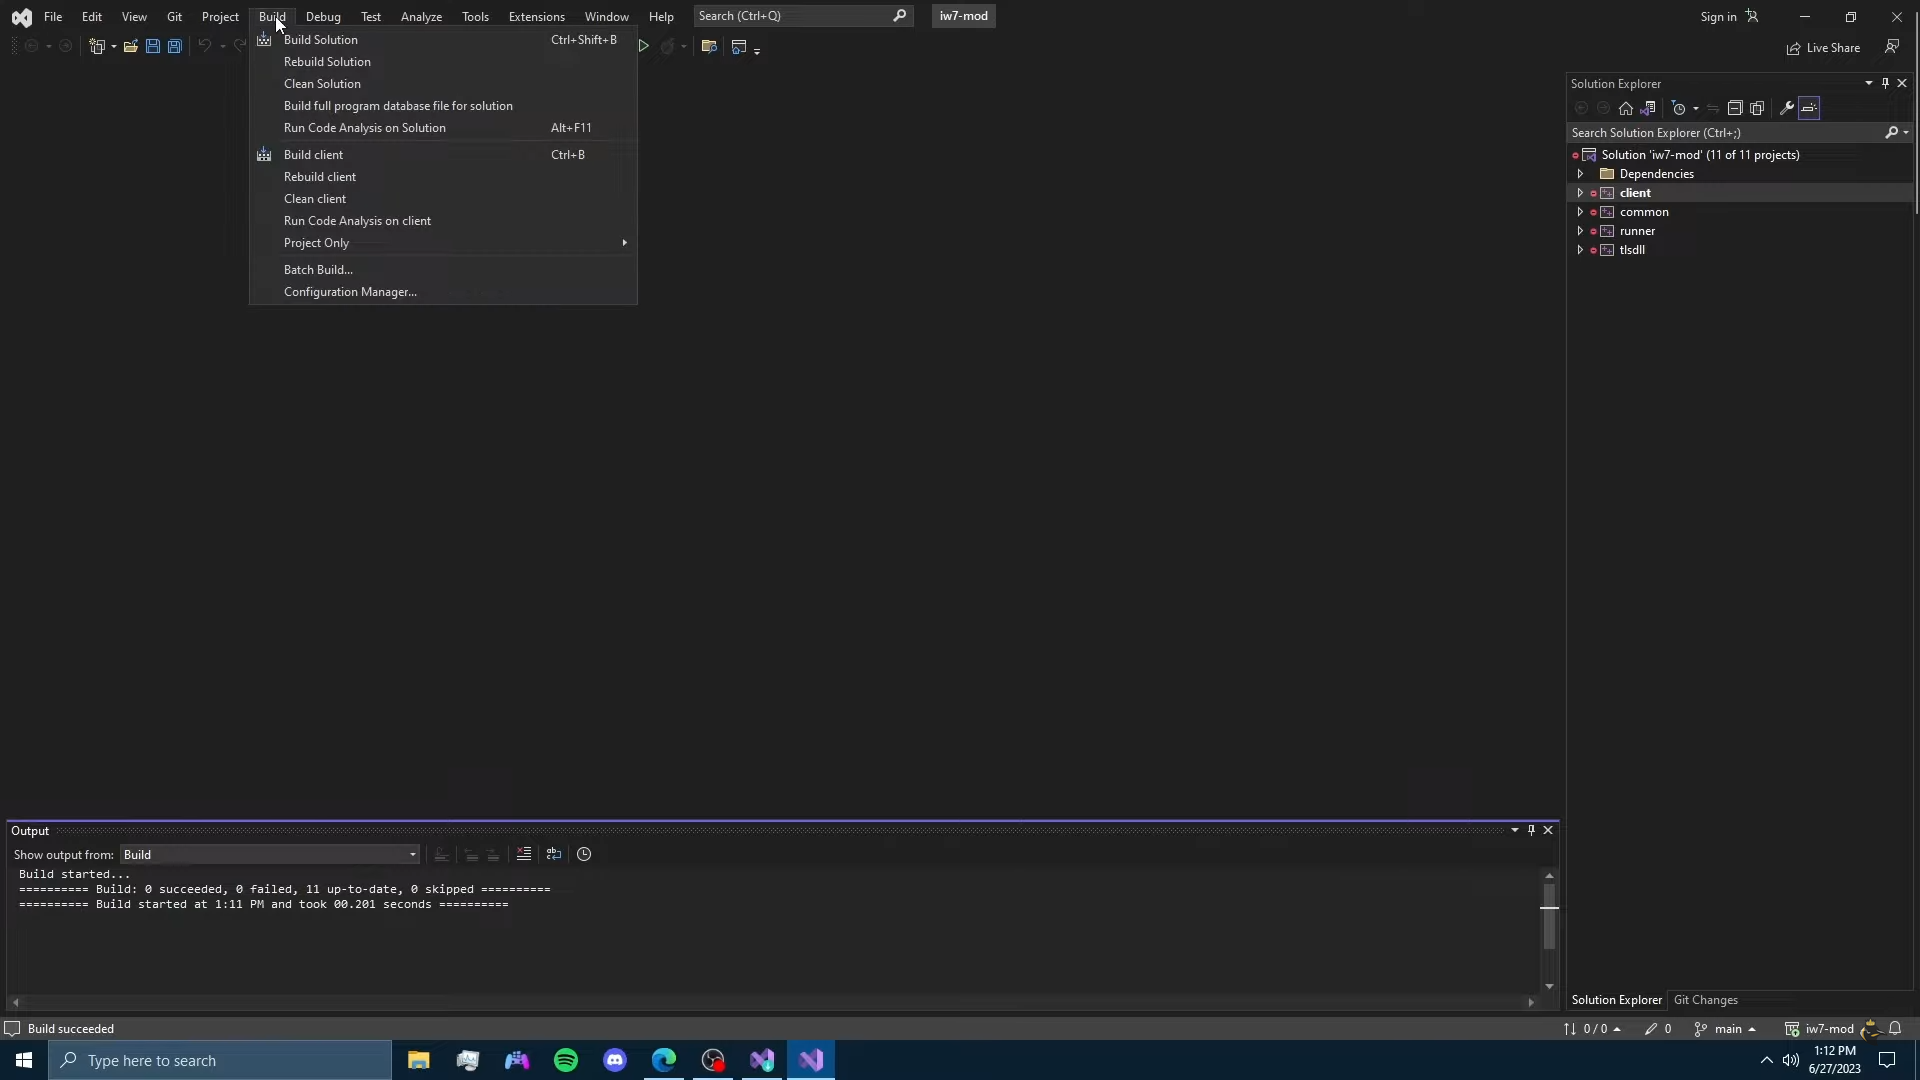The image size is (1920, 1080).
Task: Expand the runner project node
Action: coord(1580,231)
